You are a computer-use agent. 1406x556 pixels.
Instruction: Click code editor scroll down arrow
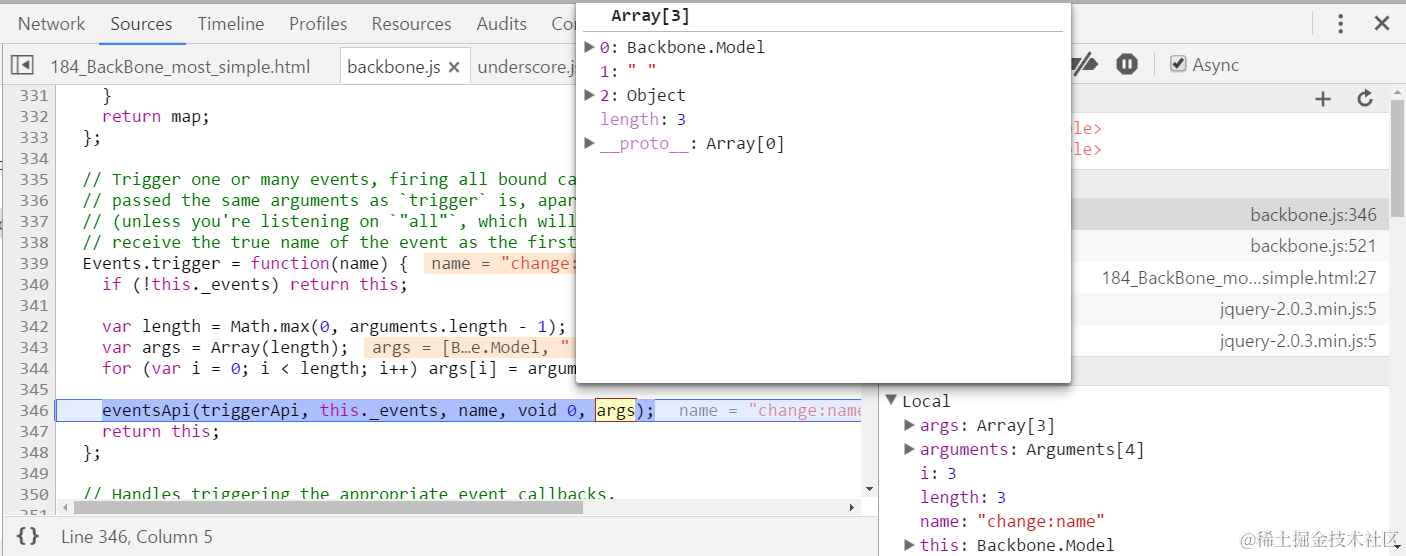coord(869,489)
